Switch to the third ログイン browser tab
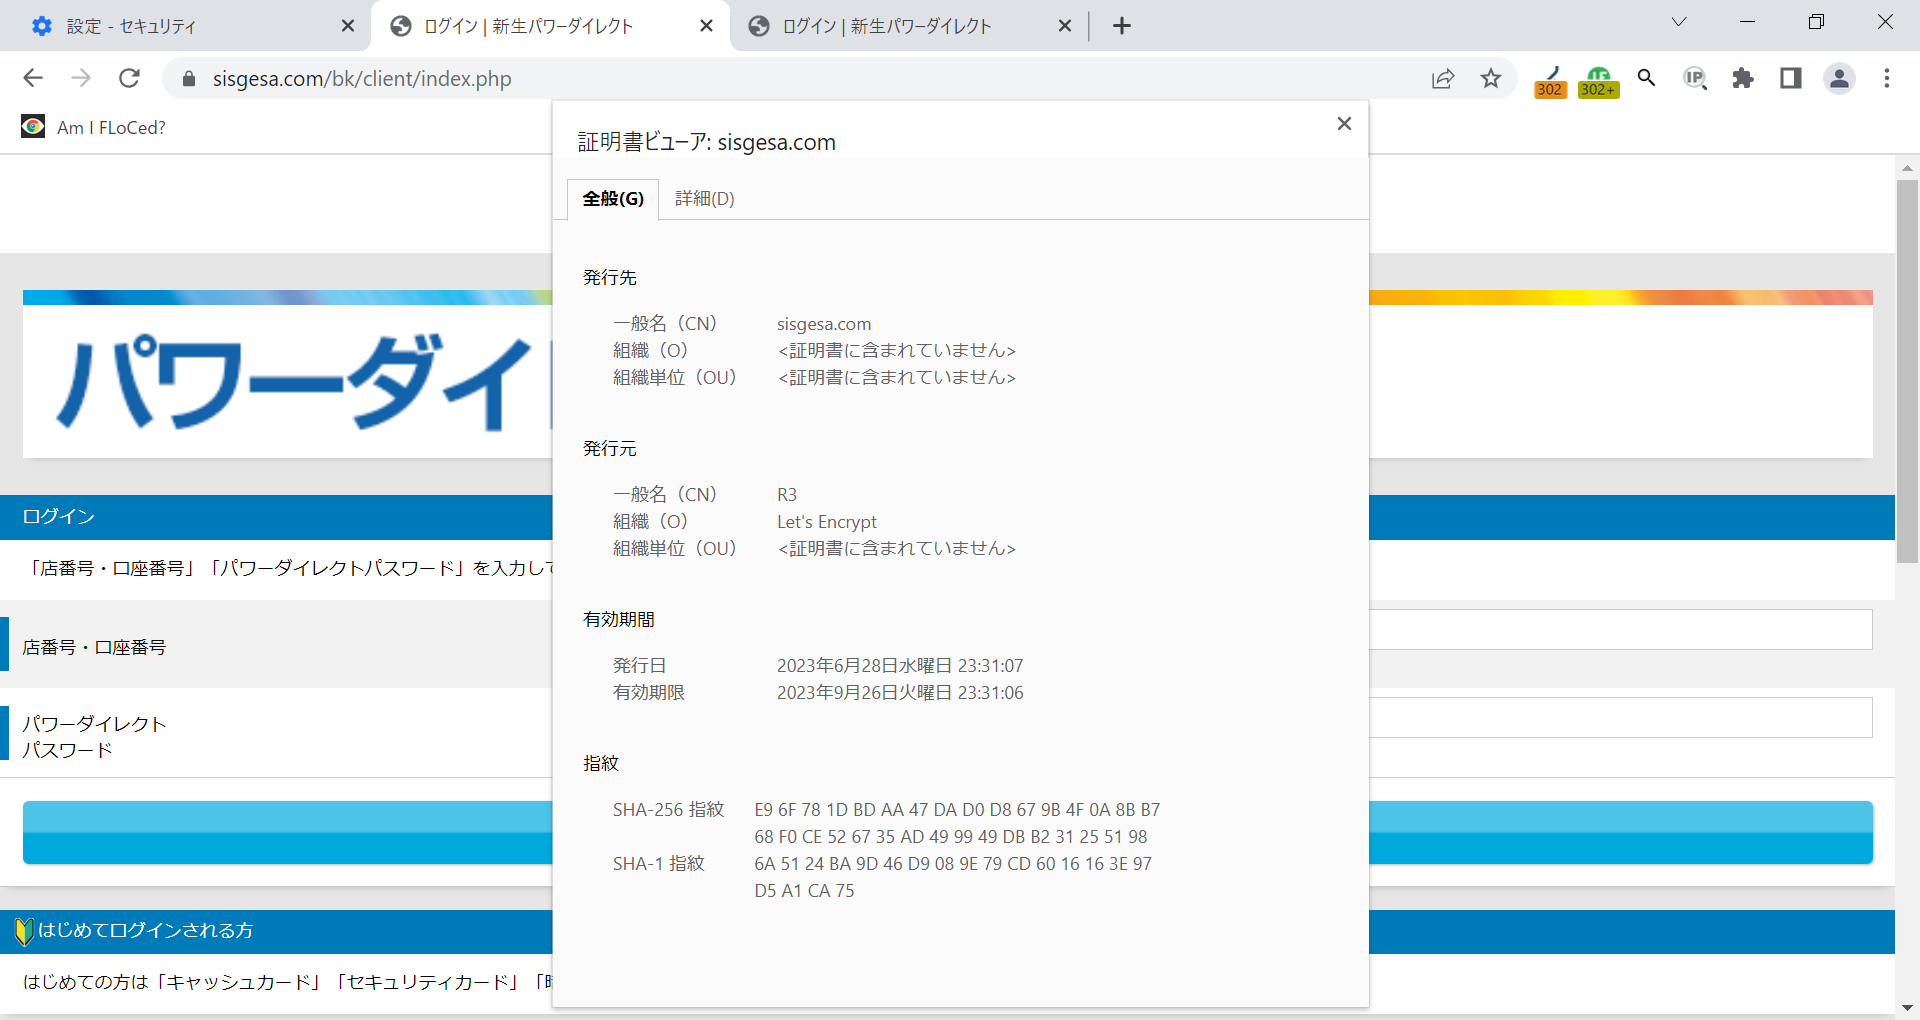 coord(900,26)
